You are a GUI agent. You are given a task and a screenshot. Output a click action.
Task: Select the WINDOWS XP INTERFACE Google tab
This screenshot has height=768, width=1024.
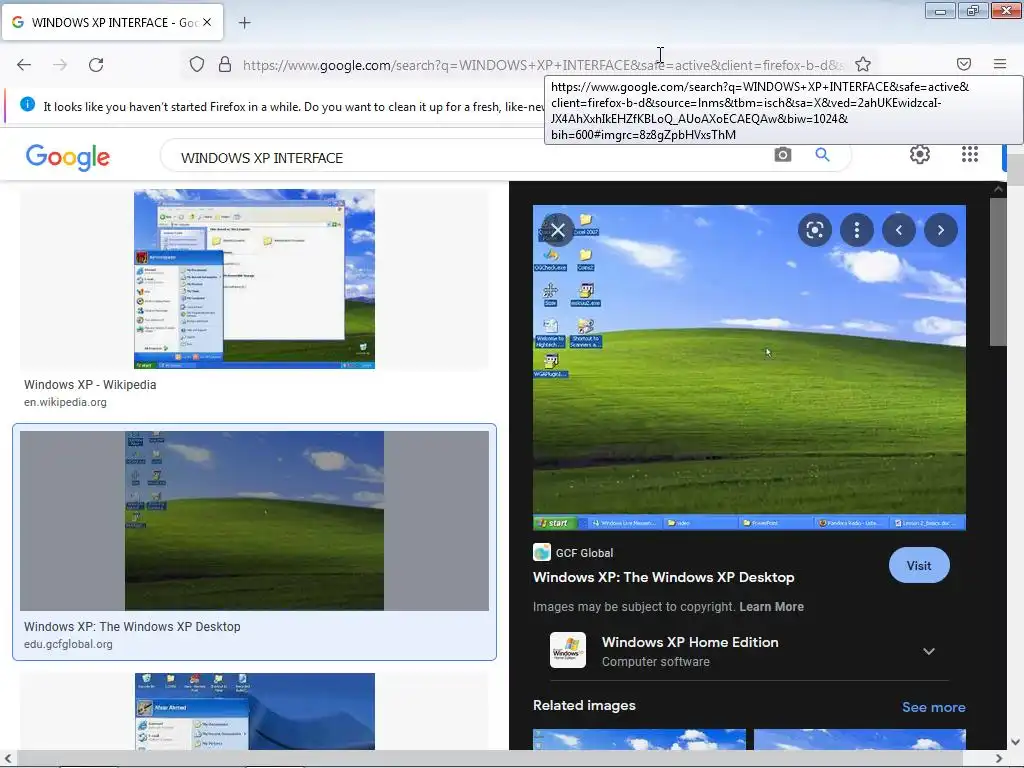click(x=112, y=22)
